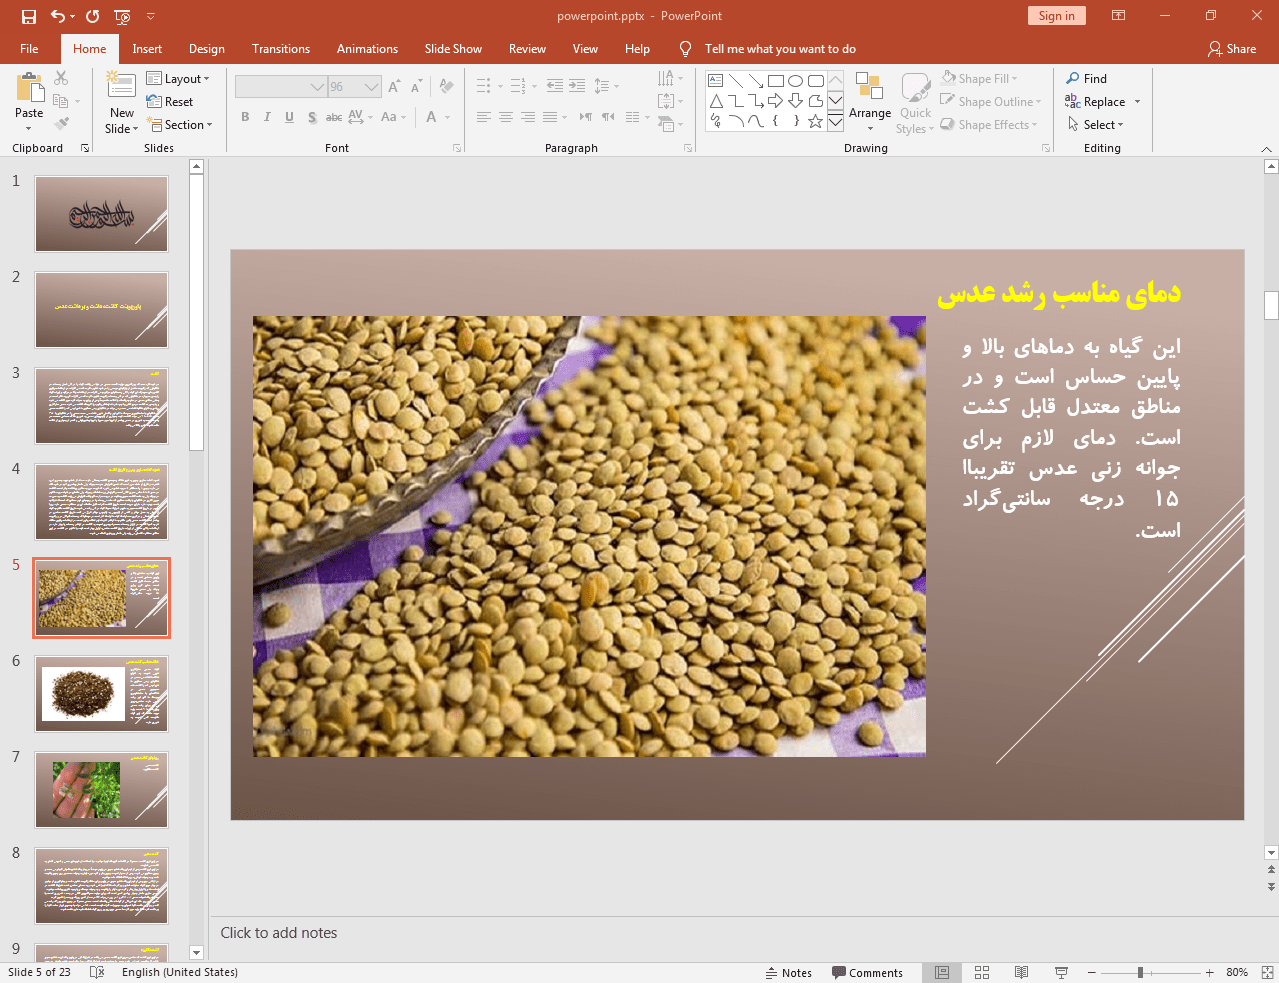Undo the last action
This screenshot has width=1279, height=983.
click(x=58, y=16)
